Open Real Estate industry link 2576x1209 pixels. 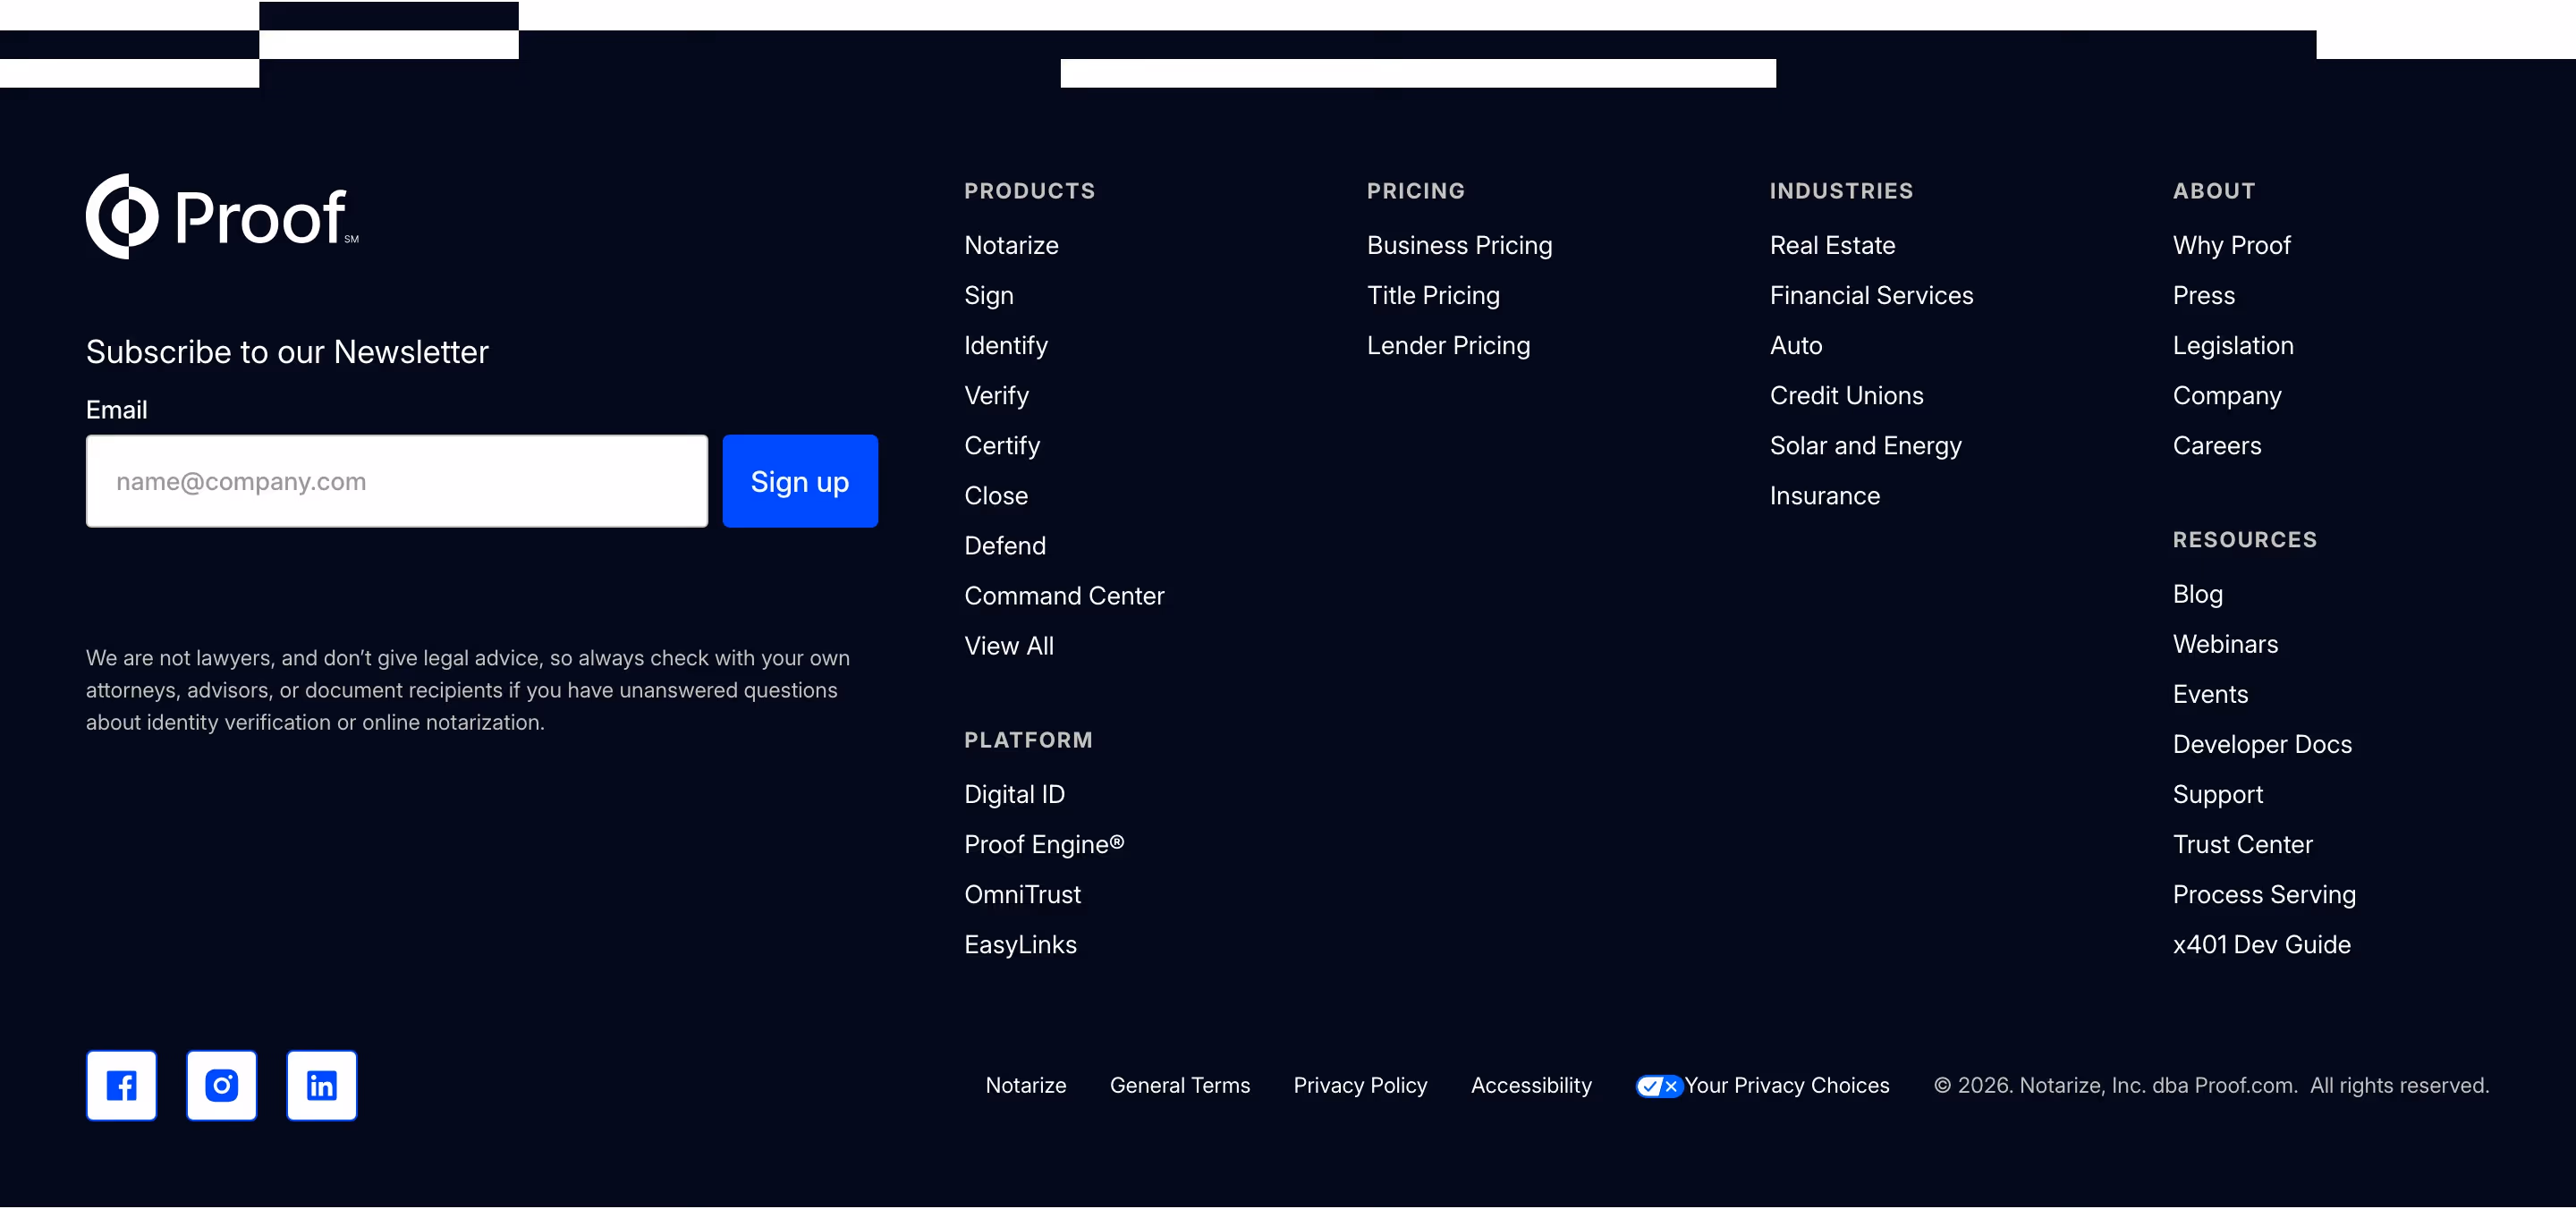(x=1832, y=245)
